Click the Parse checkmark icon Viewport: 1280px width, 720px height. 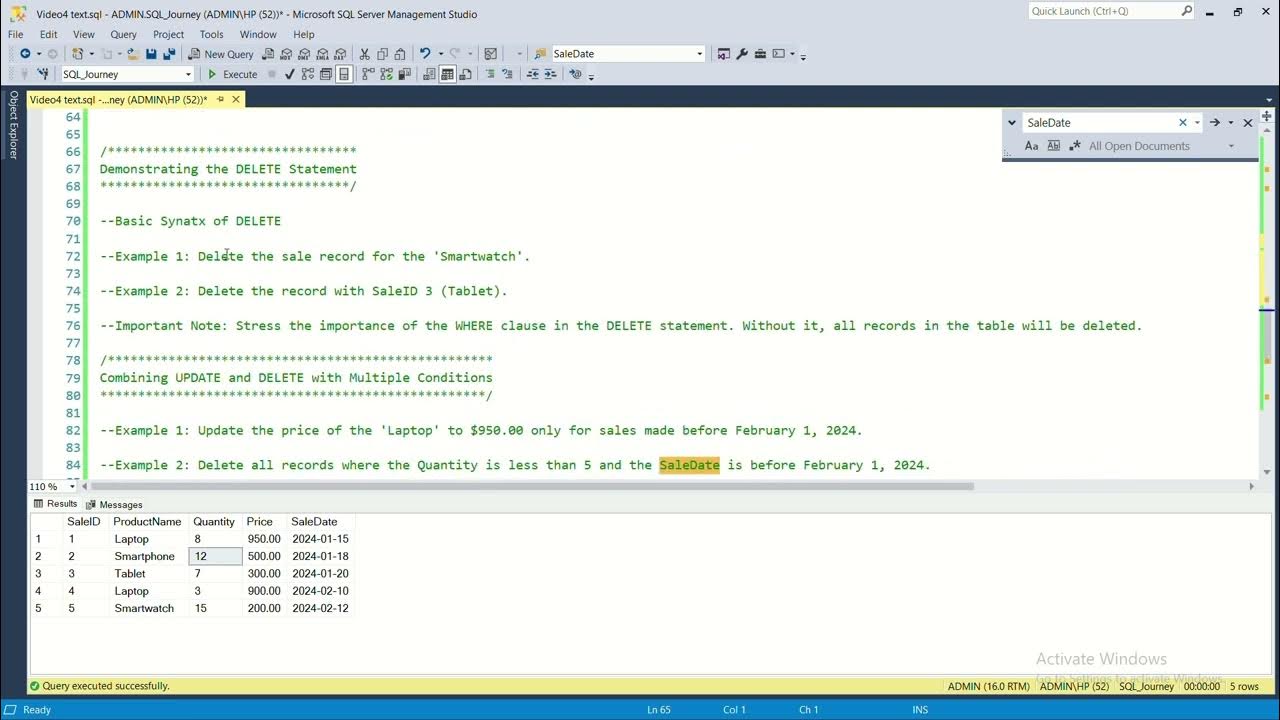(288, 74)
